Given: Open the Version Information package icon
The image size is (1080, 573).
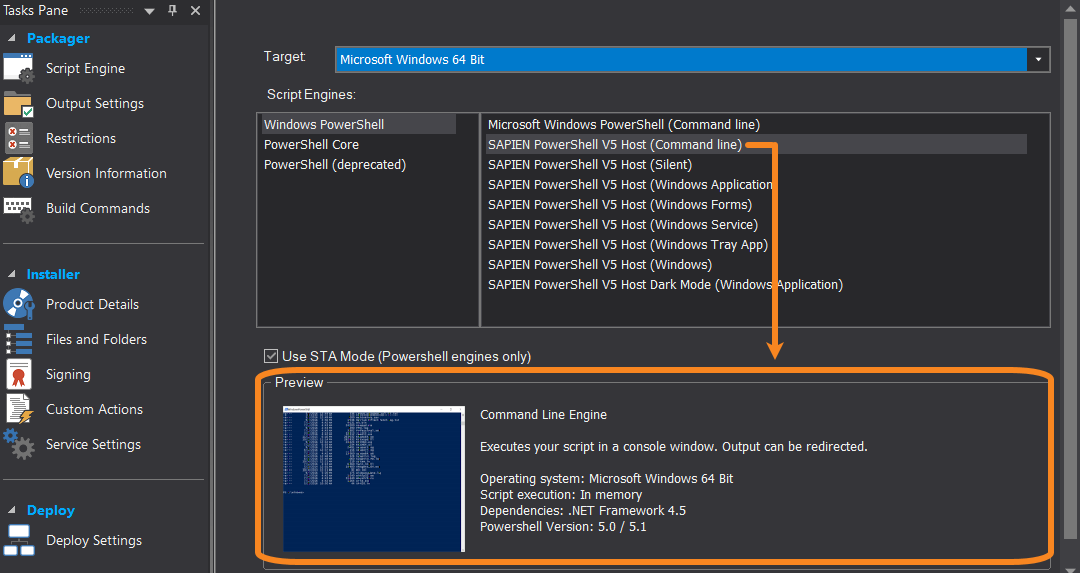Looking at the screenshot, I should click(x=19, y=173).
